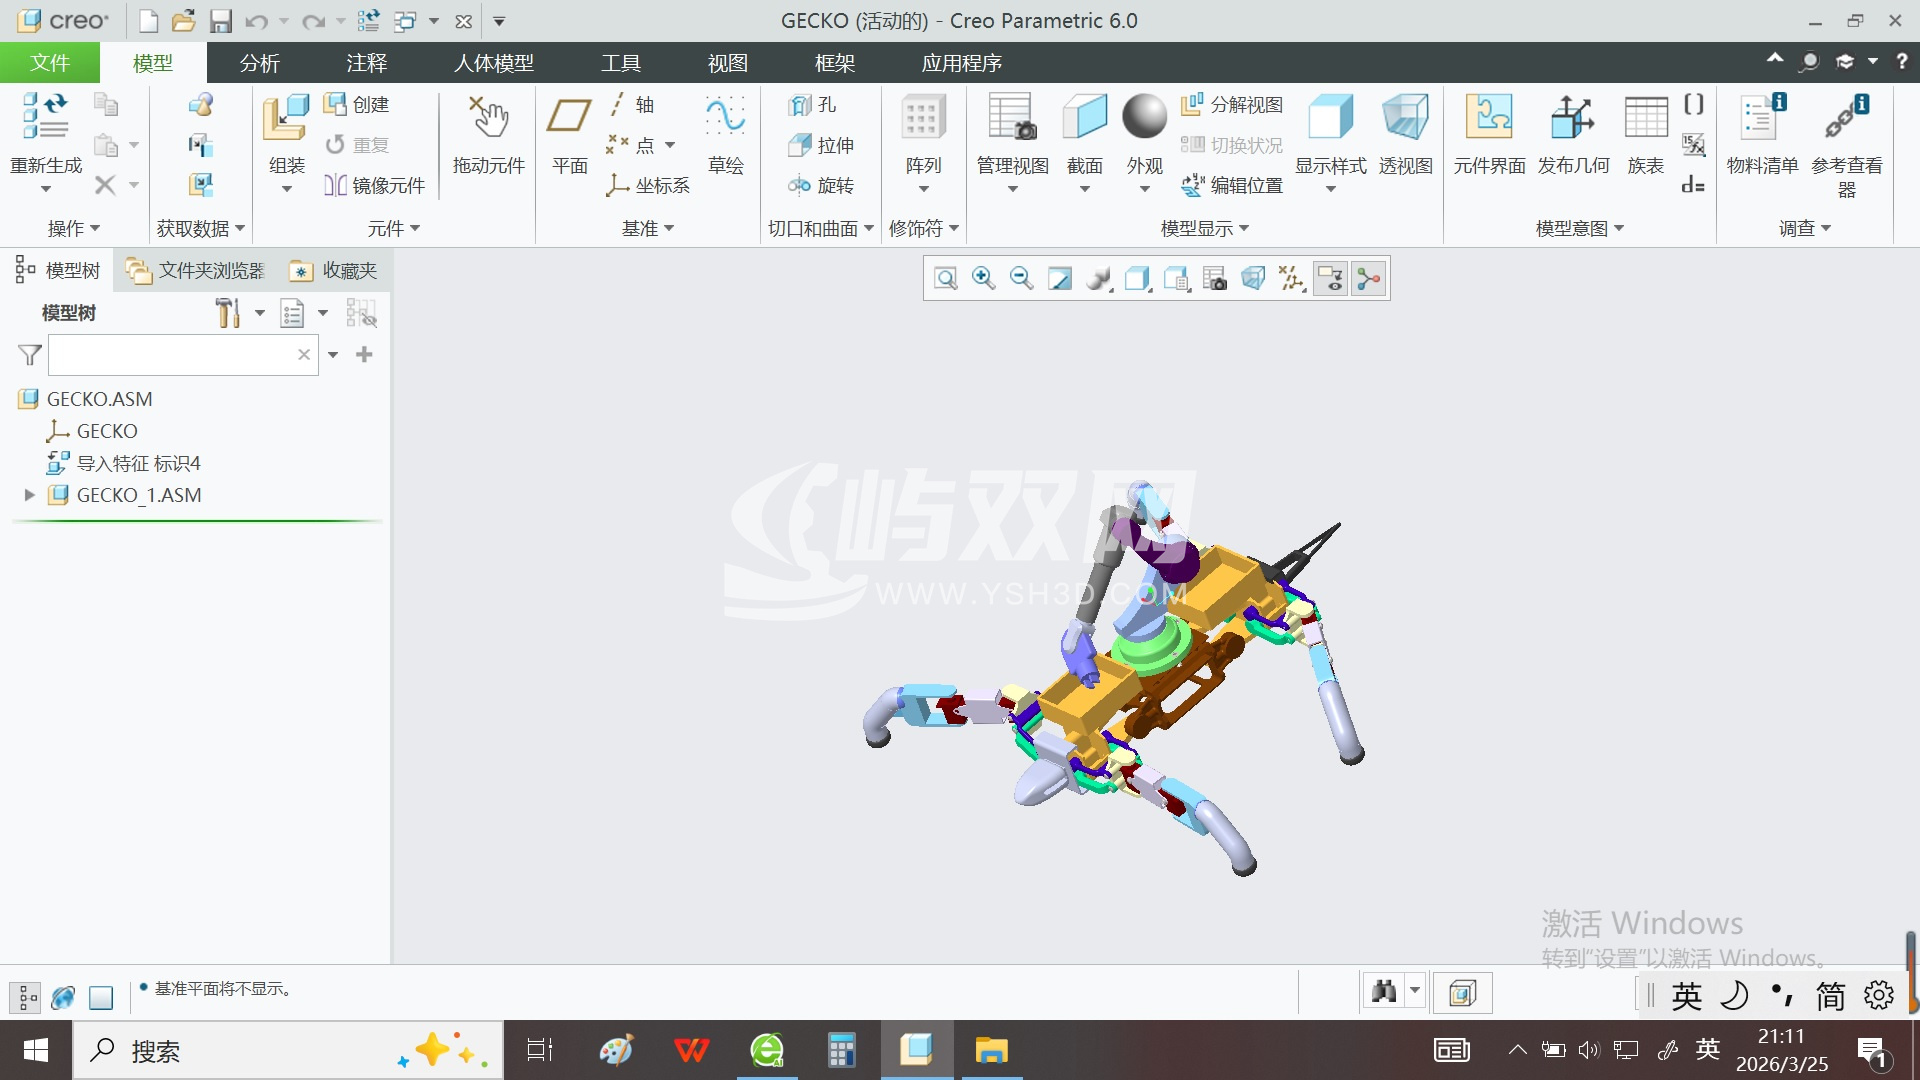Click the Open folder icon in quick access toolbar
This screenshot has width=1920, height=1080.
click(183, 21)
